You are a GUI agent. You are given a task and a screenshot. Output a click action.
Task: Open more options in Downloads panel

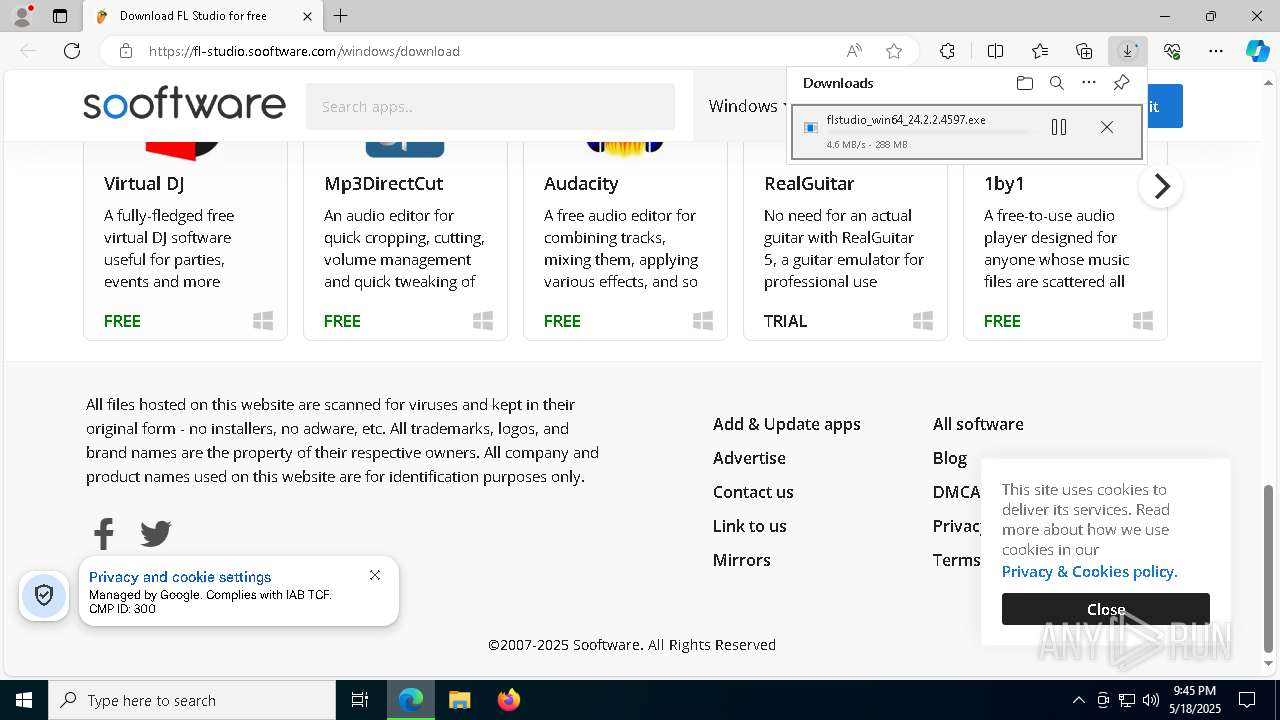tap(1089, 83)
